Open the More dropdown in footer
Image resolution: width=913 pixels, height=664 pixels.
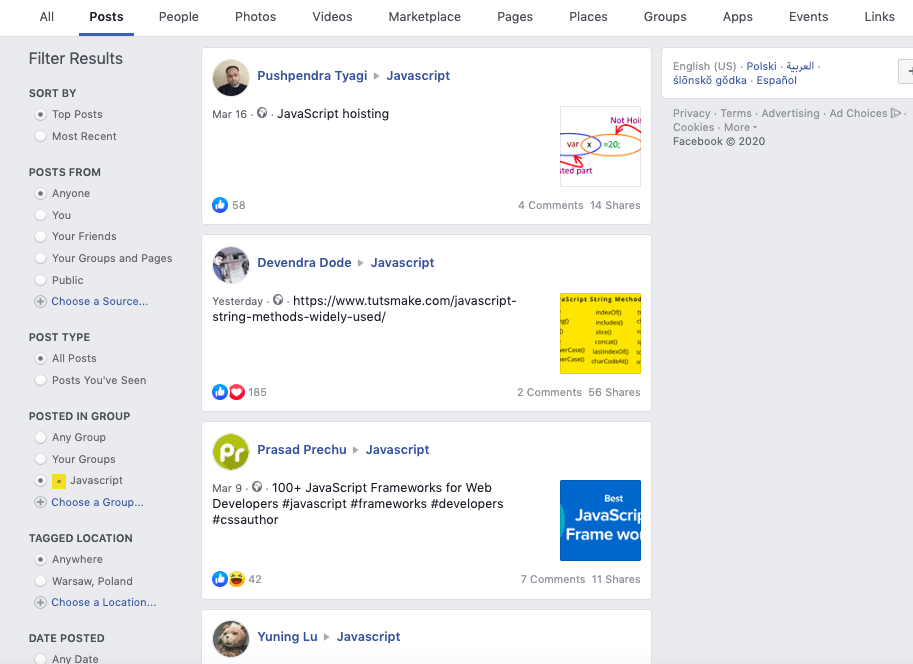pyautogui.click(x=740, y=128)
